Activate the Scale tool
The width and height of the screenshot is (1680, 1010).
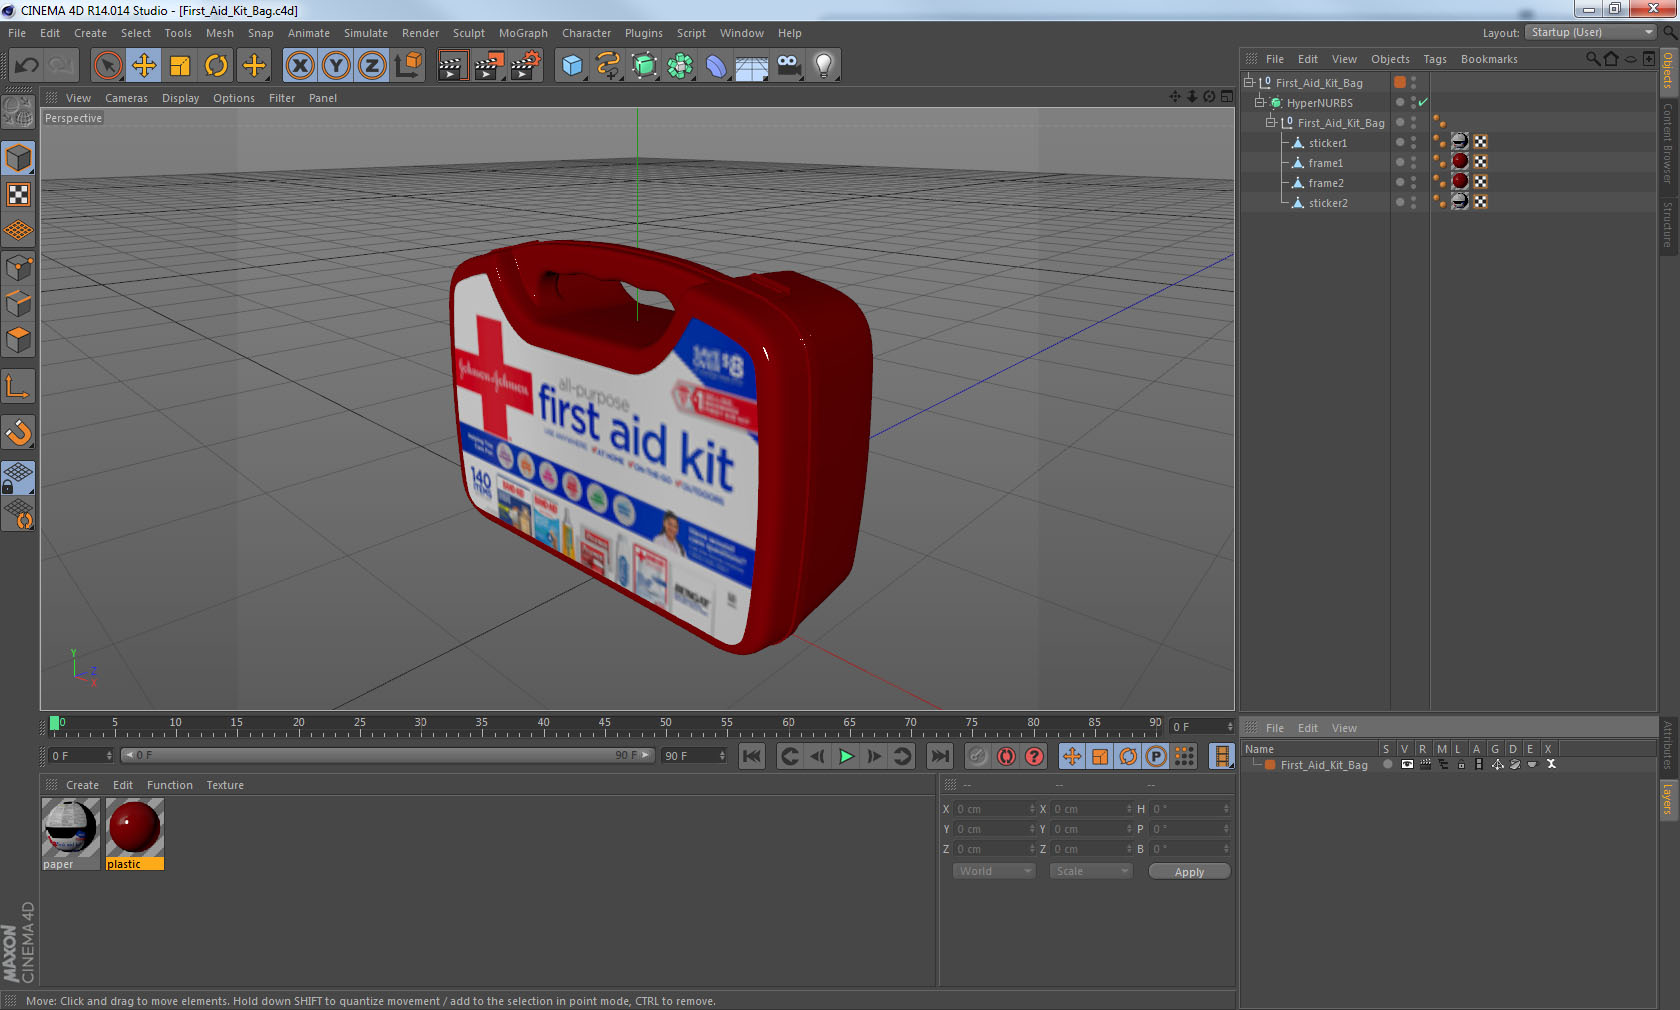pyautogui.click(x=180, y=66)
